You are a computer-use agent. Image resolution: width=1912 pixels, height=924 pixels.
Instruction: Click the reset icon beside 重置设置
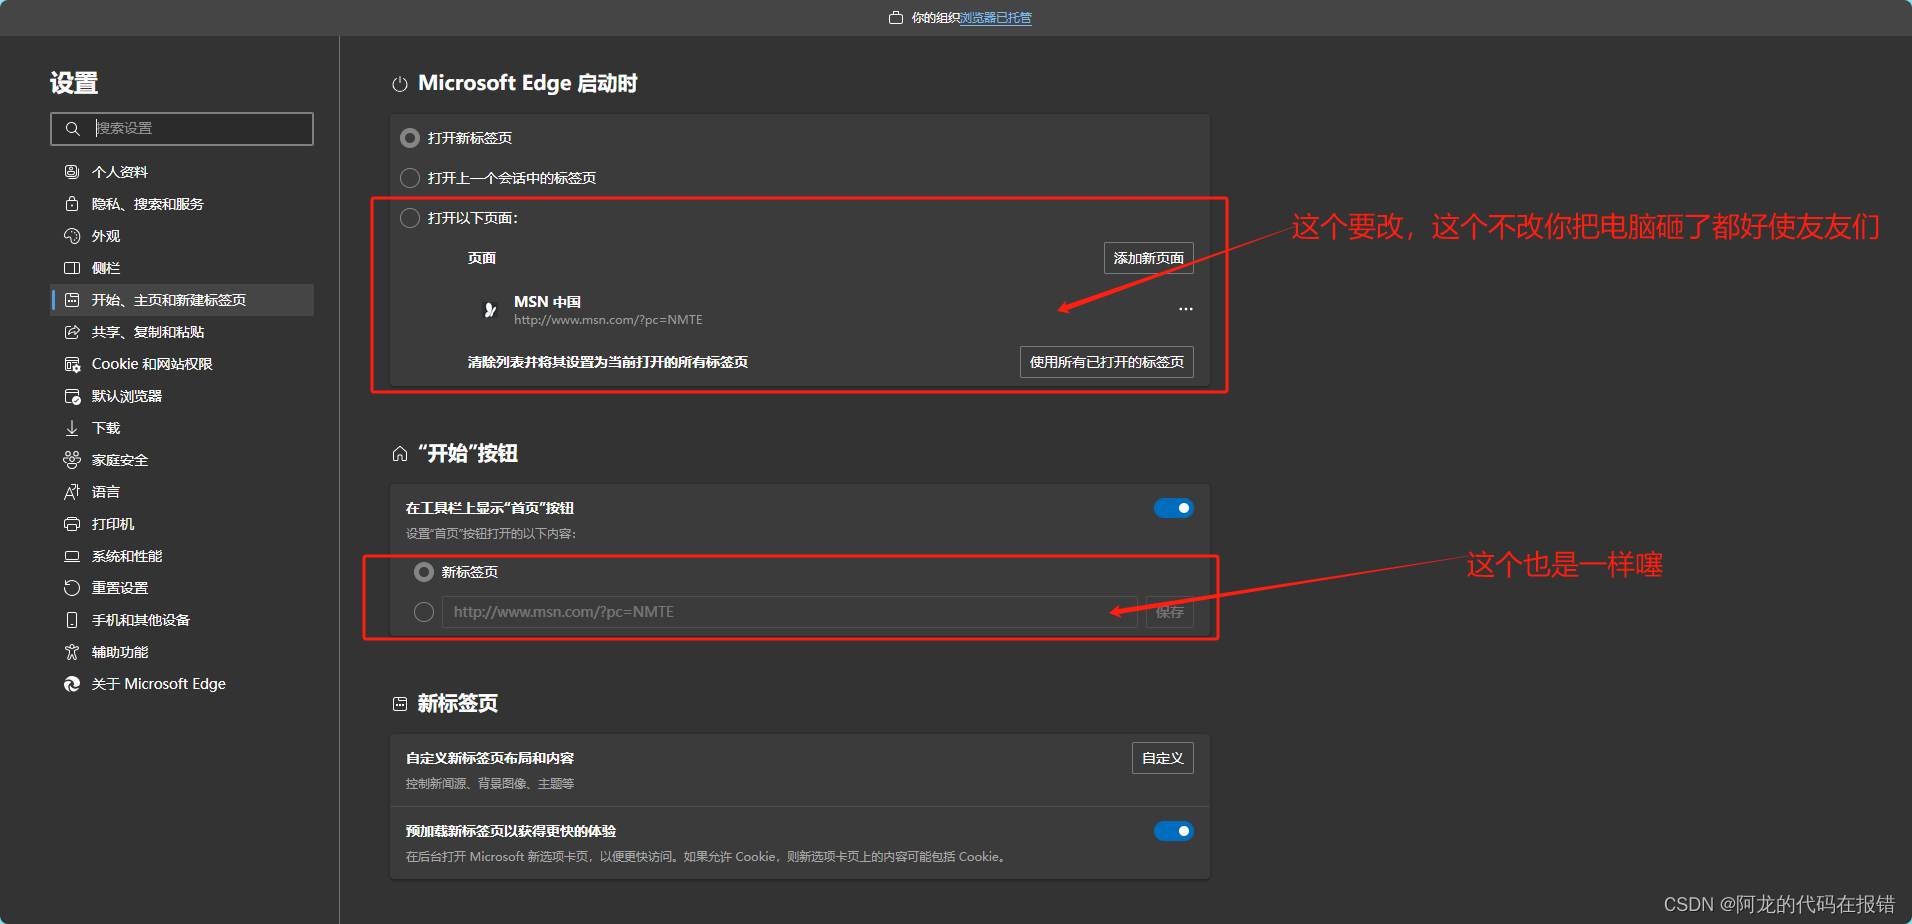pos(72,588)
